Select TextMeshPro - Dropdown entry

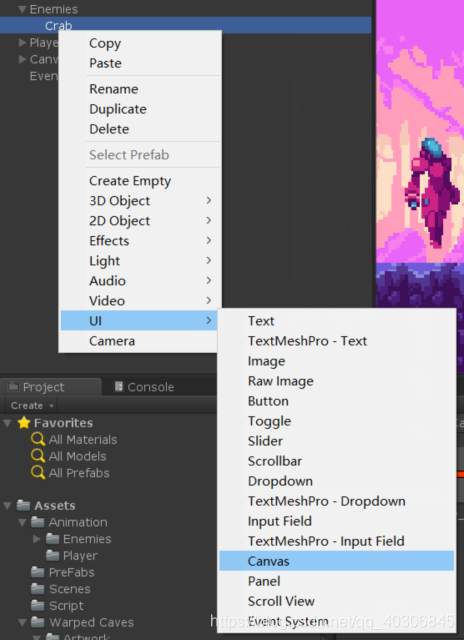[337, 501]
